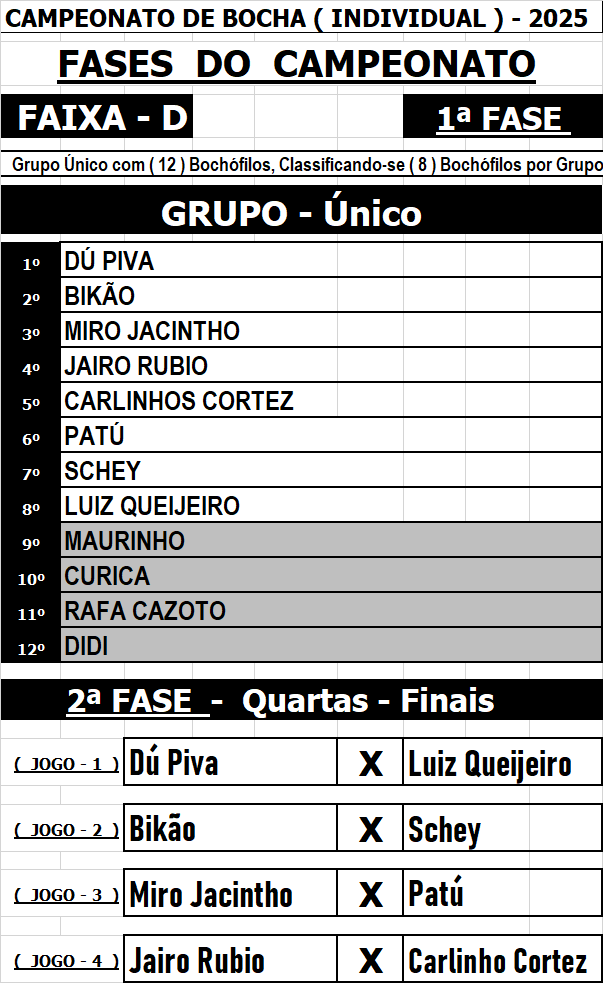Click the gray RAFA CAZOTO cell
Screen dimensions: 603x983
tap(330, 611)
